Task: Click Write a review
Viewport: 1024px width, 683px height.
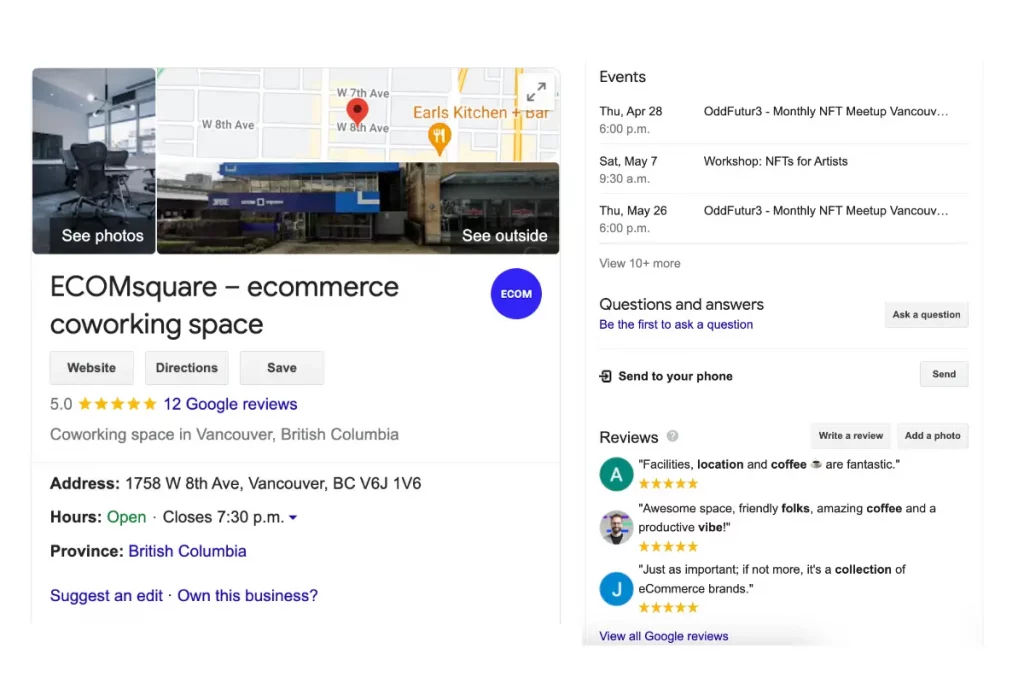Action: [x=850, y=436]
